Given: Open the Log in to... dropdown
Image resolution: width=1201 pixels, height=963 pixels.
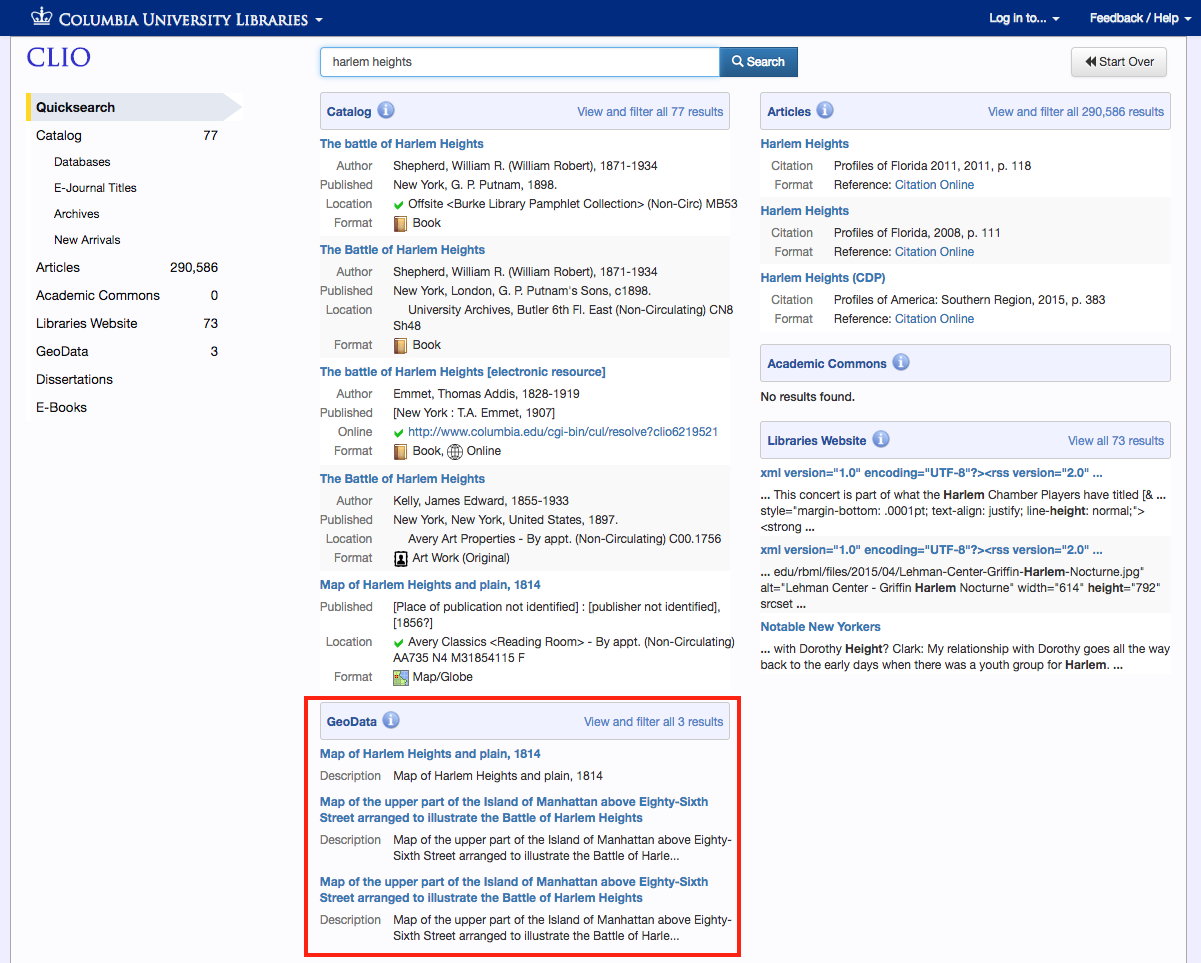Looking at the screenshot, I should pos(1024,18).
